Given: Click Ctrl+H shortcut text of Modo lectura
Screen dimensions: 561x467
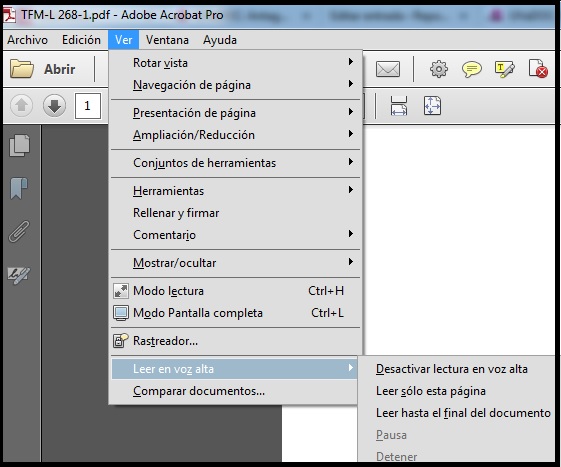Looking at the screenshot, I should click(x=326, y=291).
